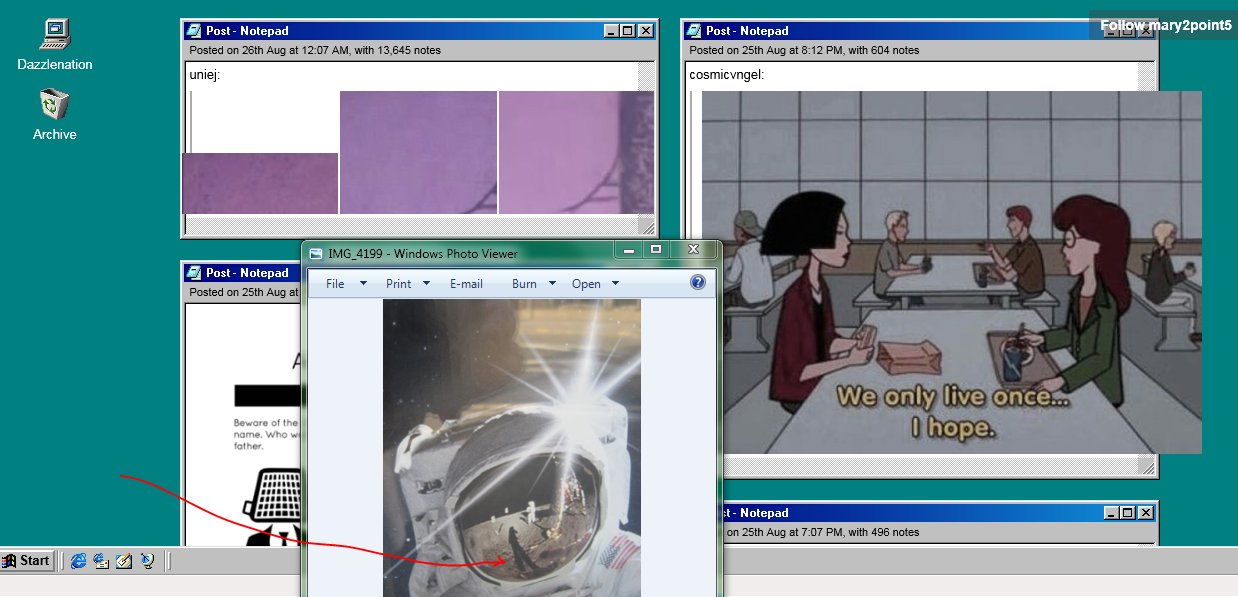Maximize the uniej Post Notepad window
The height and width of the screenshot is (597, 1238).
click(627, 31)
